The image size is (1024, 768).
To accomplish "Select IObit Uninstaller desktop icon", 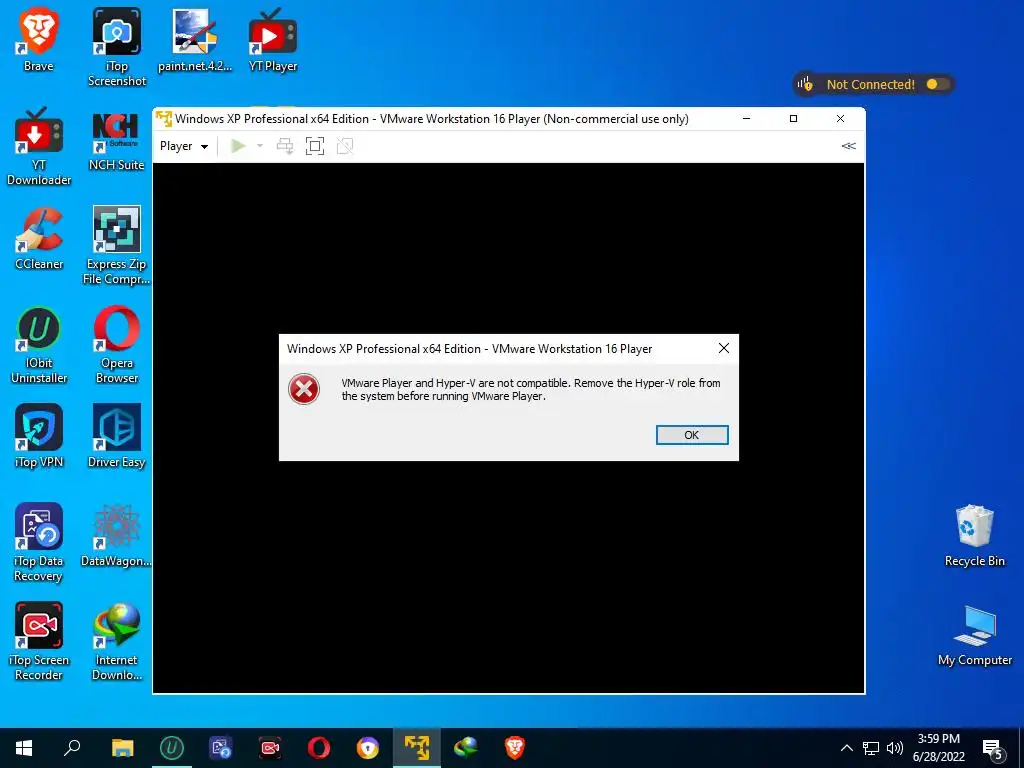I will (x=39, y=345).
